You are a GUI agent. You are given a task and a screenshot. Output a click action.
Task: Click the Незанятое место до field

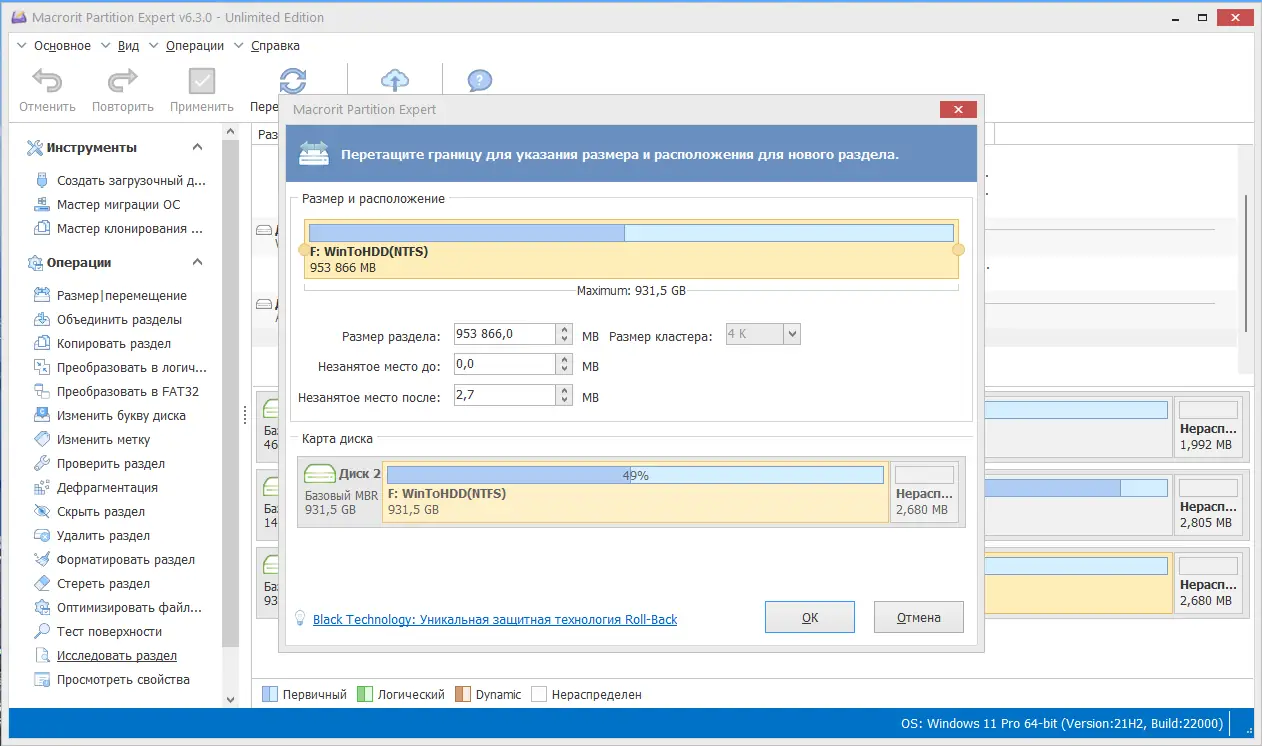(505, 366)
